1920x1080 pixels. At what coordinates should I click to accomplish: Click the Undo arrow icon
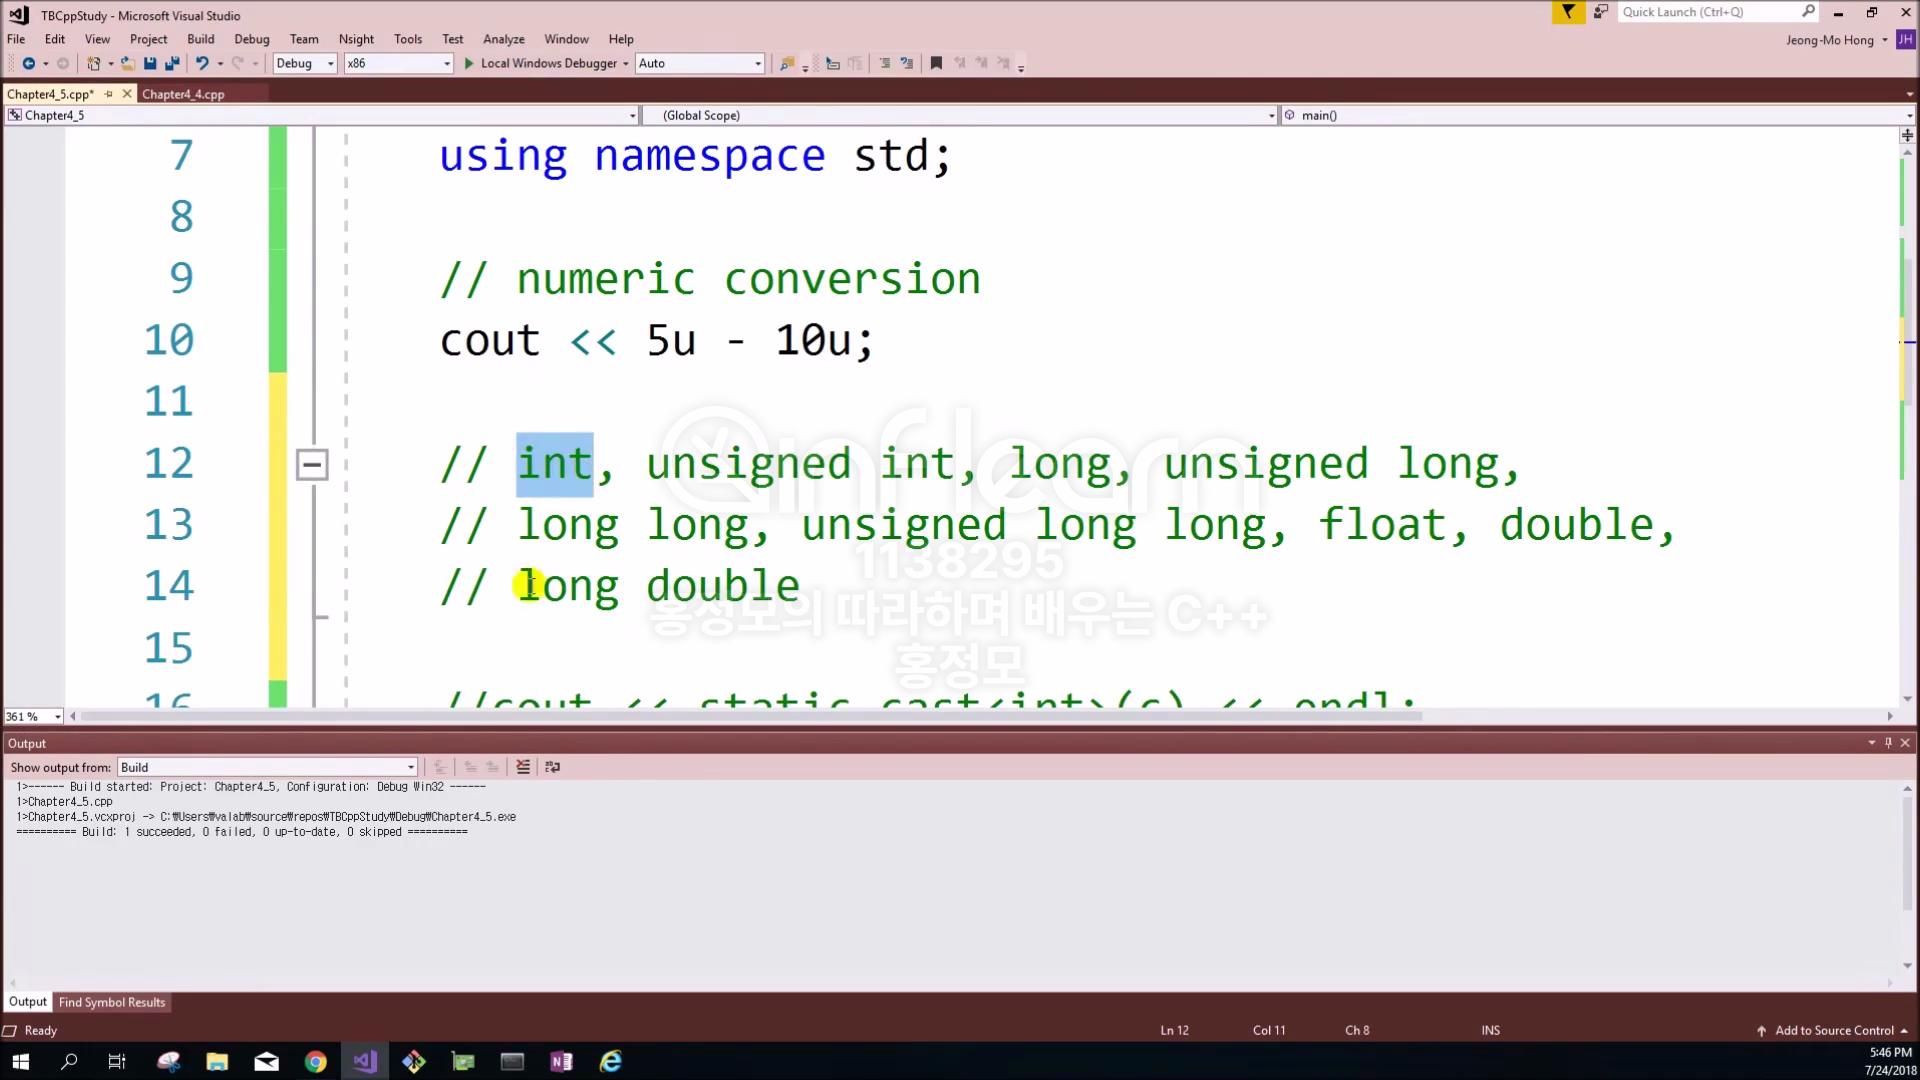(202, 63)
